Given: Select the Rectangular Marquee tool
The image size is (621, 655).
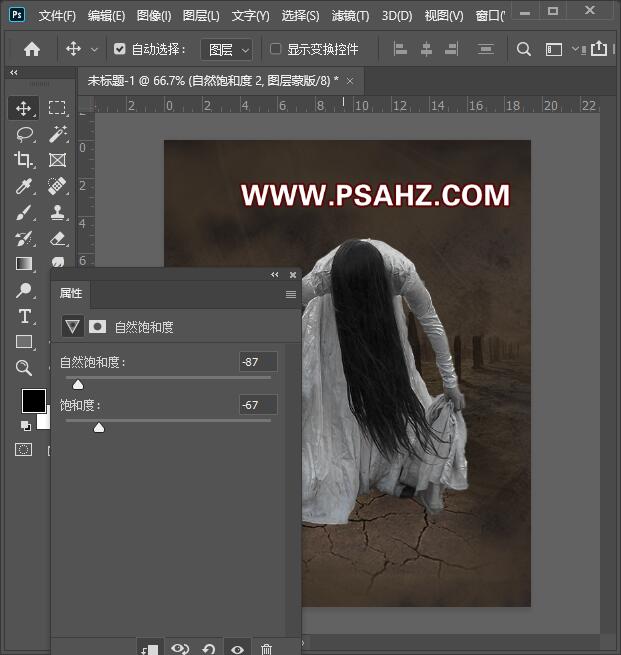Looking at the screenshot, I should [x=57, y=108].
